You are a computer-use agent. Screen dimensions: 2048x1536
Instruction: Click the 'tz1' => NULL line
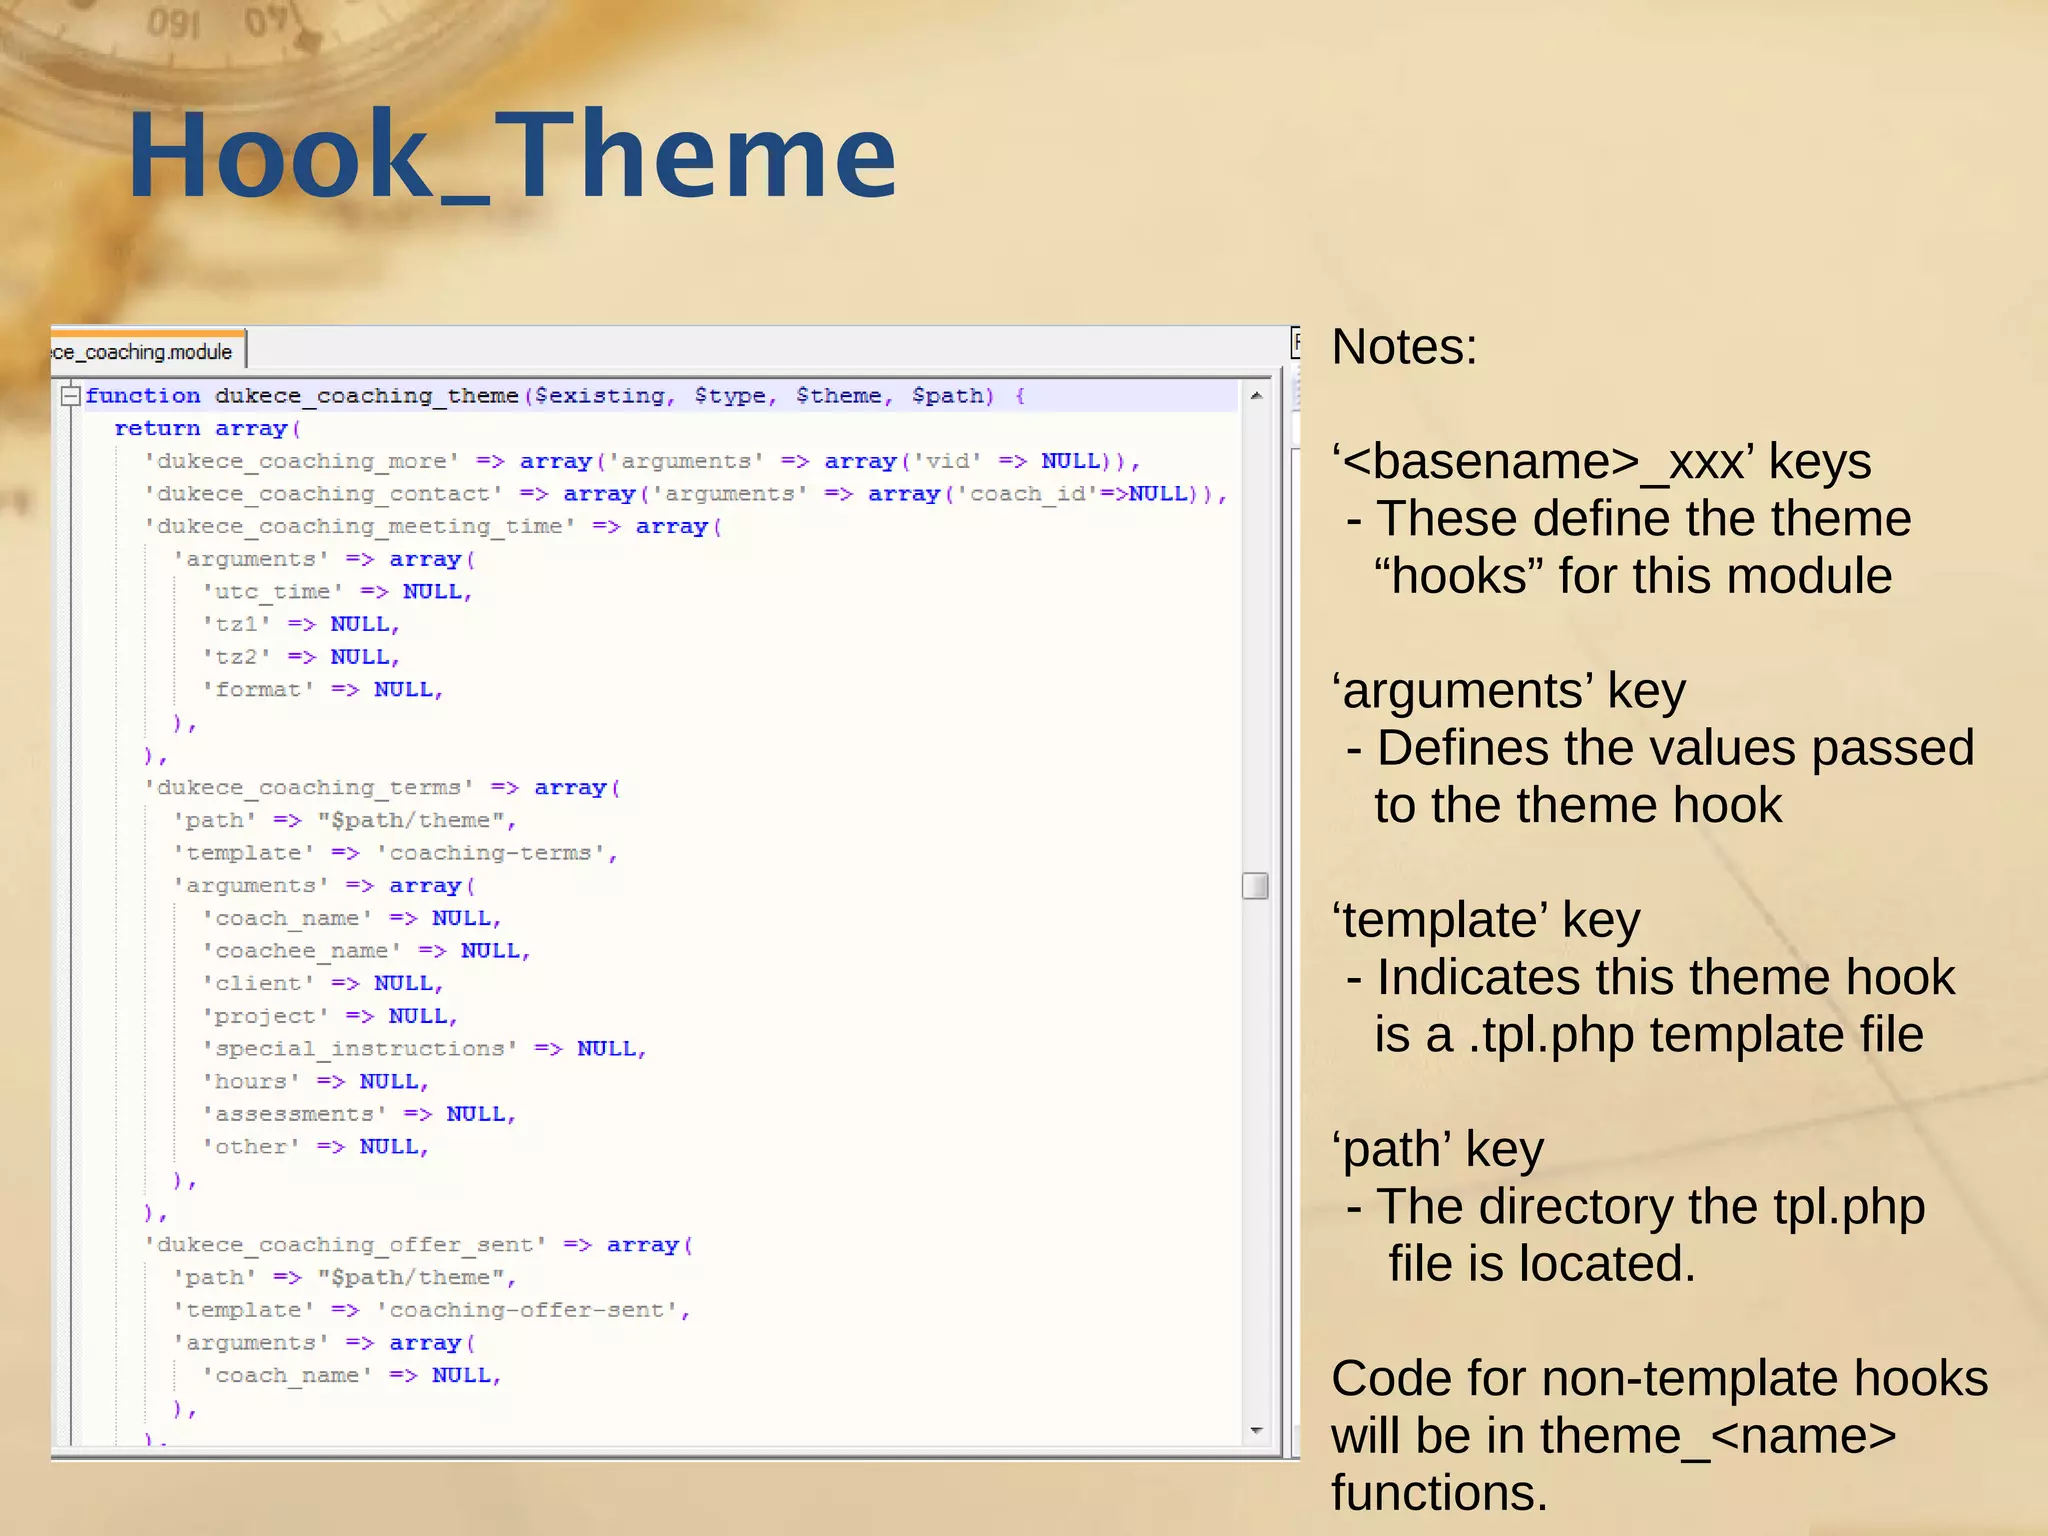tap(302, 624)
